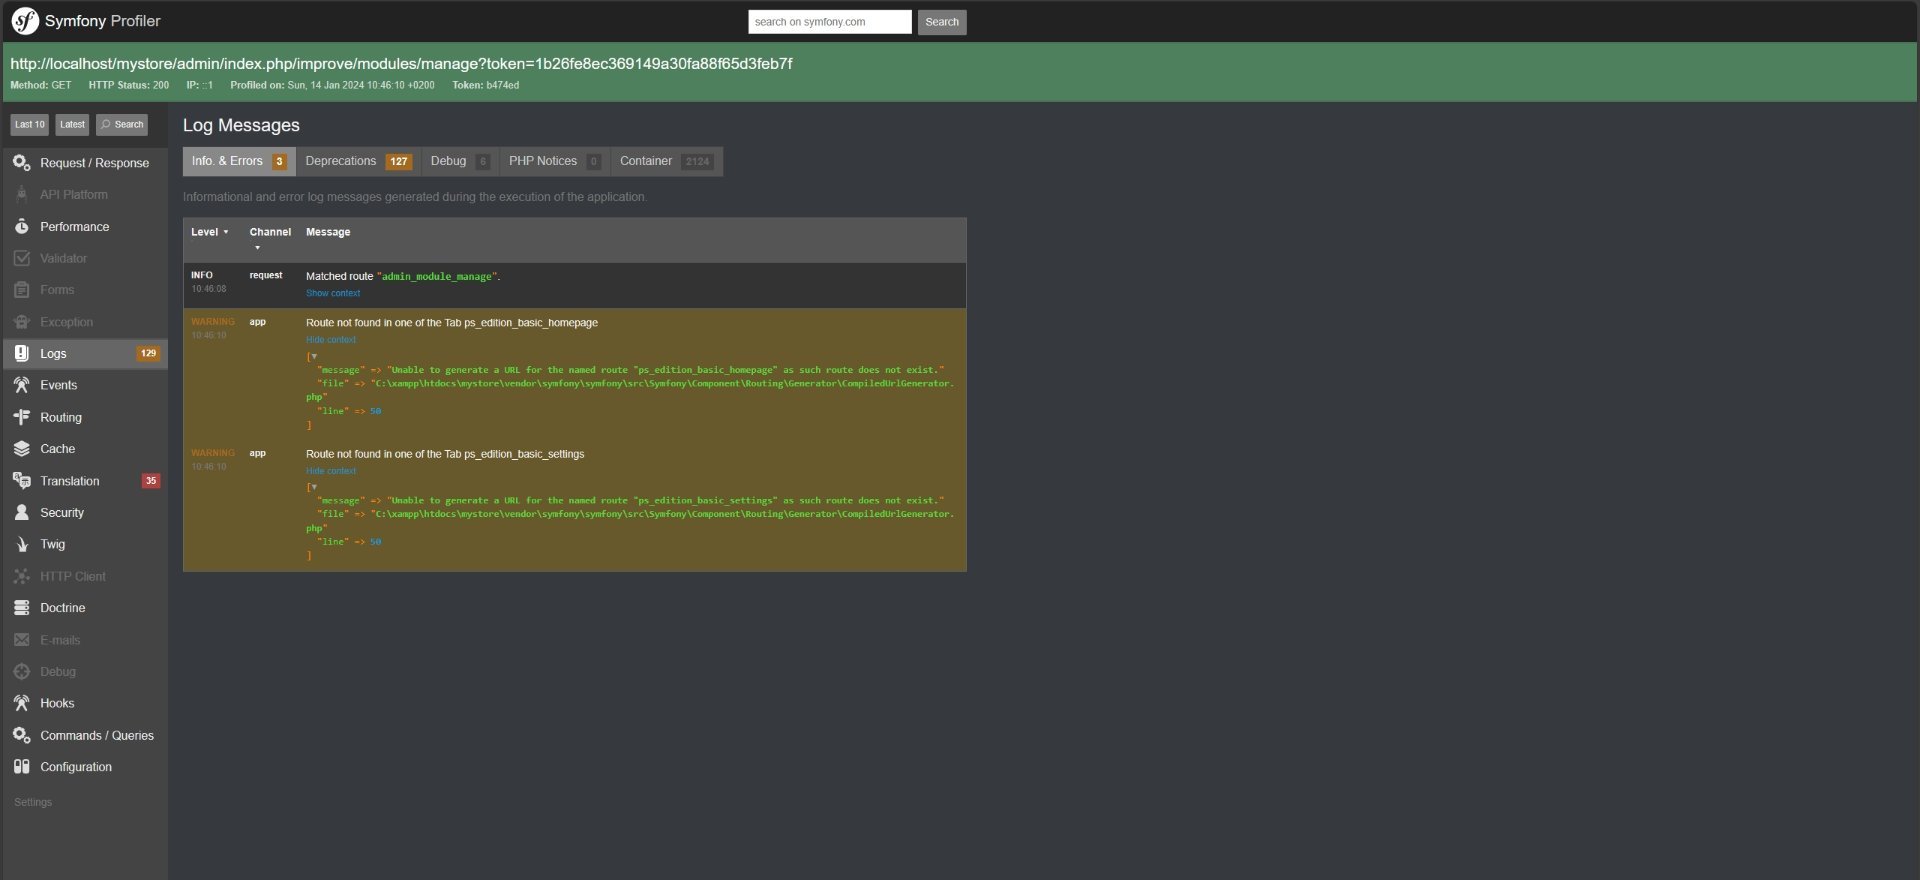Open the Doctrine database icon

21,608
